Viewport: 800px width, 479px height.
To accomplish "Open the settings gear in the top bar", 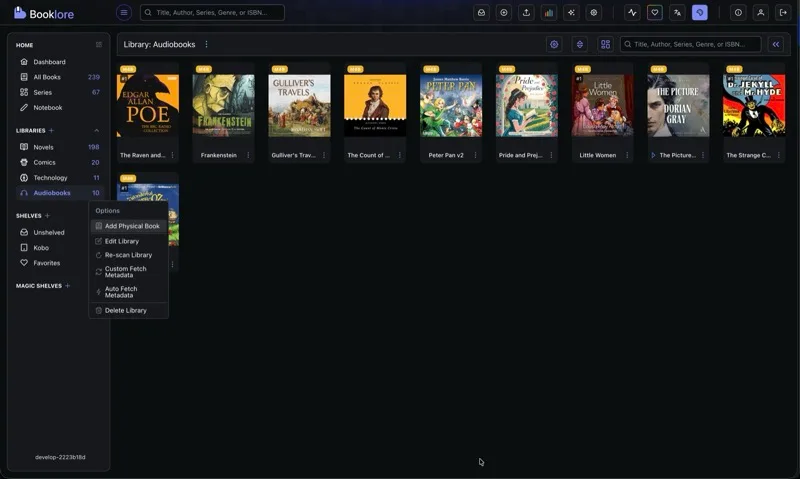I will pos(593,13).
